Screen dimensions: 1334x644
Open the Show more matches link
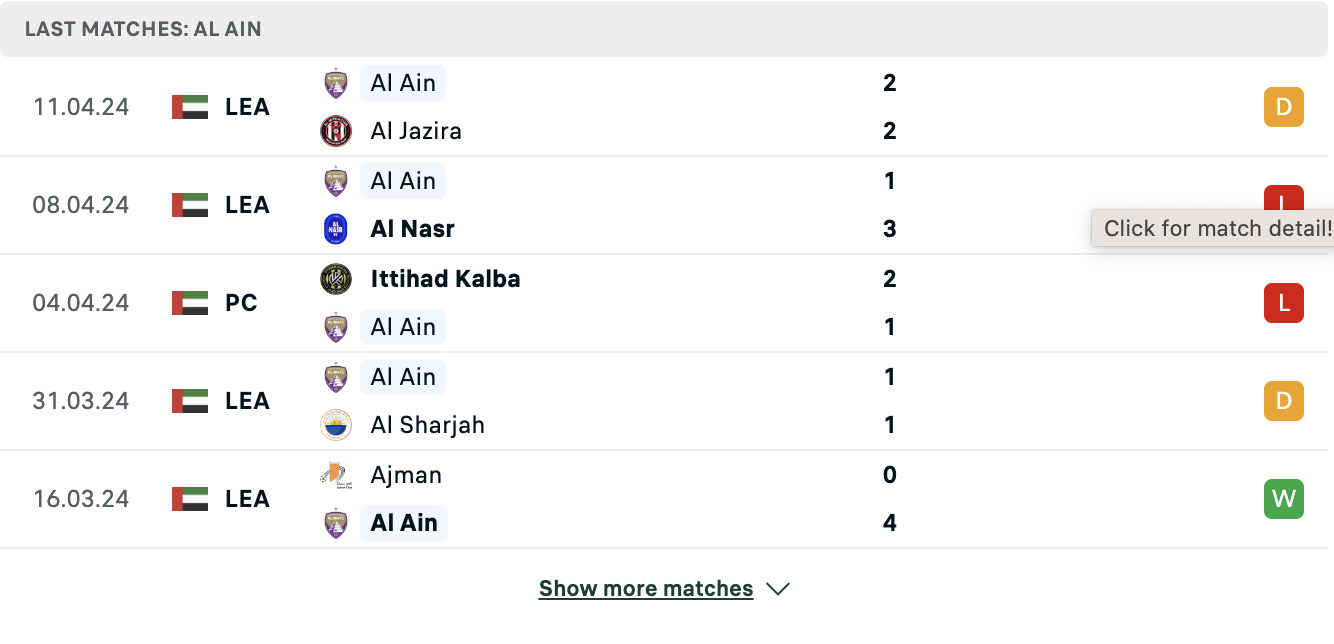[x=646, y=588]
